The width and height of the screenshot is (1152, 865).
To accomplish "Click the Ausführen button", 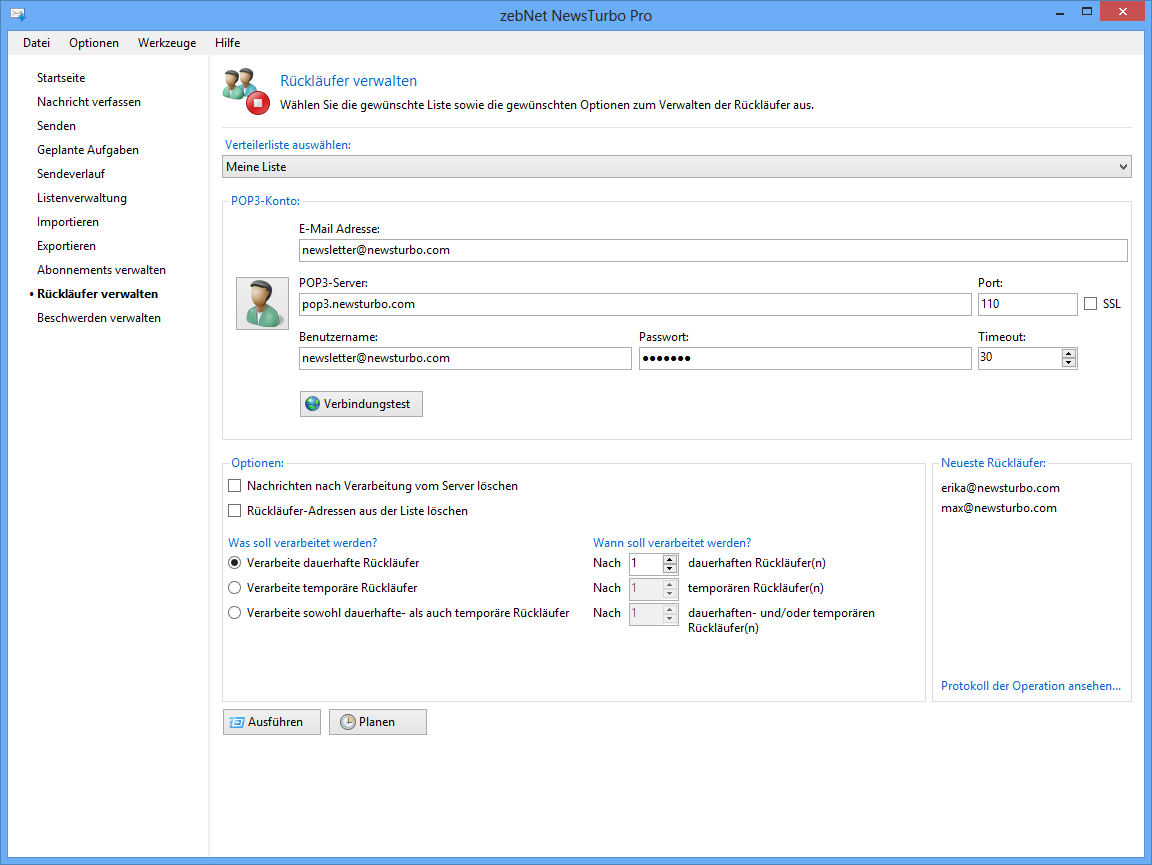I will click(271, 722).
